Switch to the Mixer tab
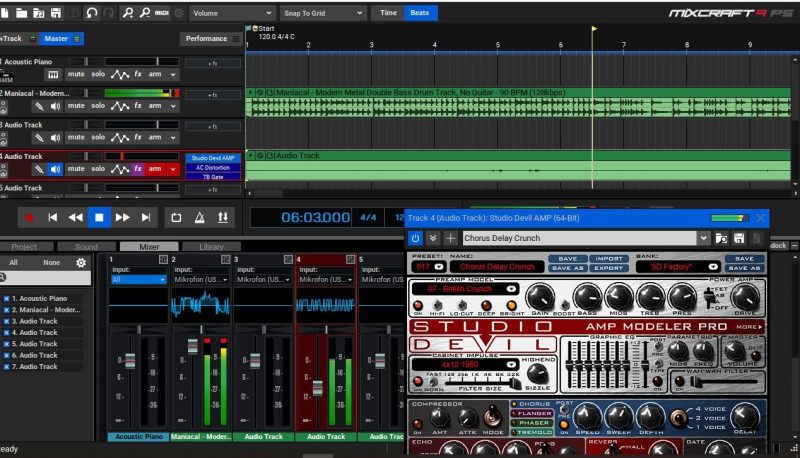The image size is (800, 458). coord(149,247)
